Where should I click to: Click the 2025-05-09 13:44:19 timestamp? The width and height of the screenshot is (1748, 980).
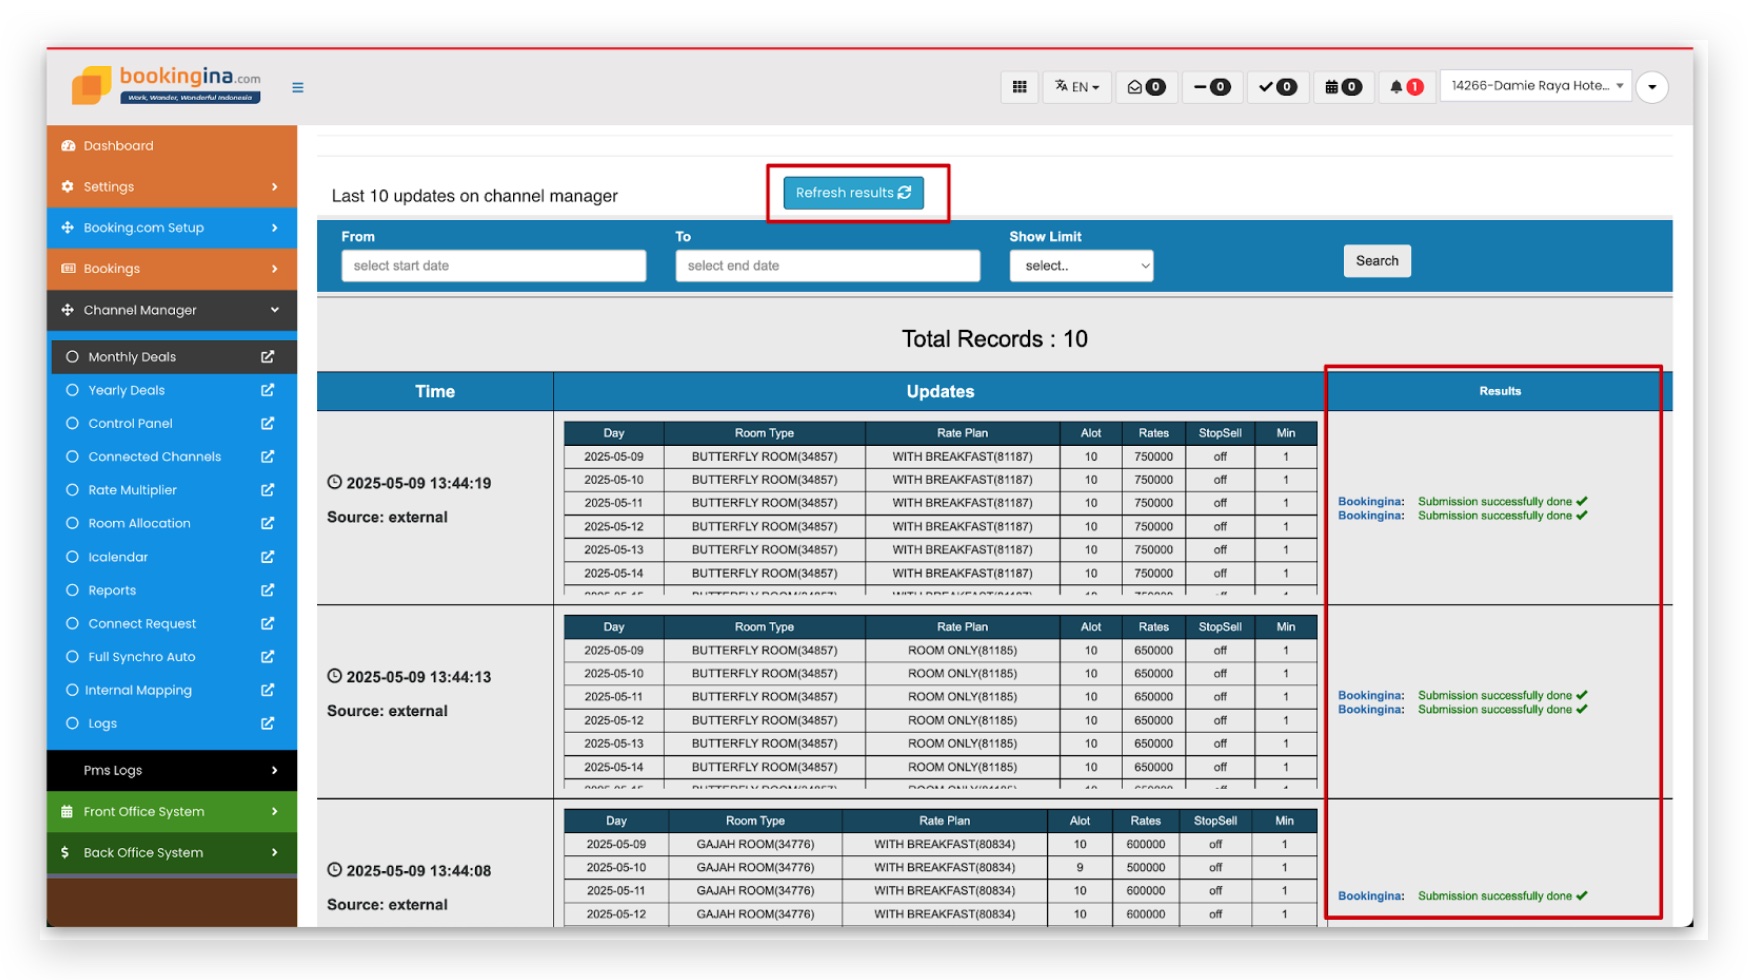419,483
